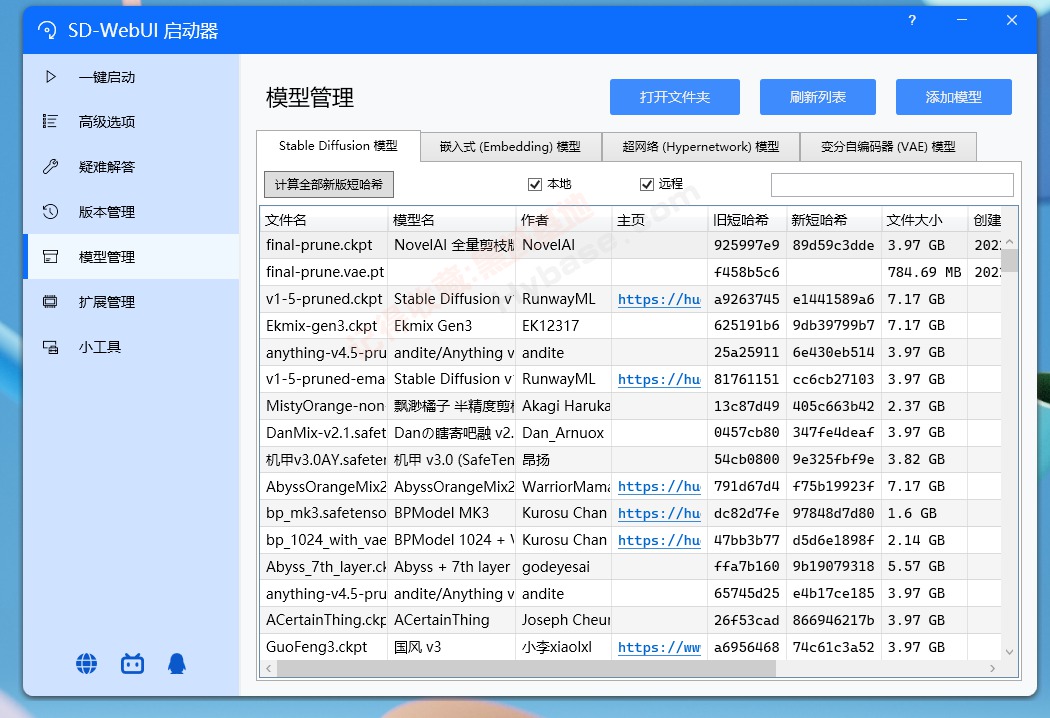The height and width of the screenshot is (718, 1050).
Task: Close the SD-WebUI launcher window
Action: pyautogui.click(x=1012, y=21)
